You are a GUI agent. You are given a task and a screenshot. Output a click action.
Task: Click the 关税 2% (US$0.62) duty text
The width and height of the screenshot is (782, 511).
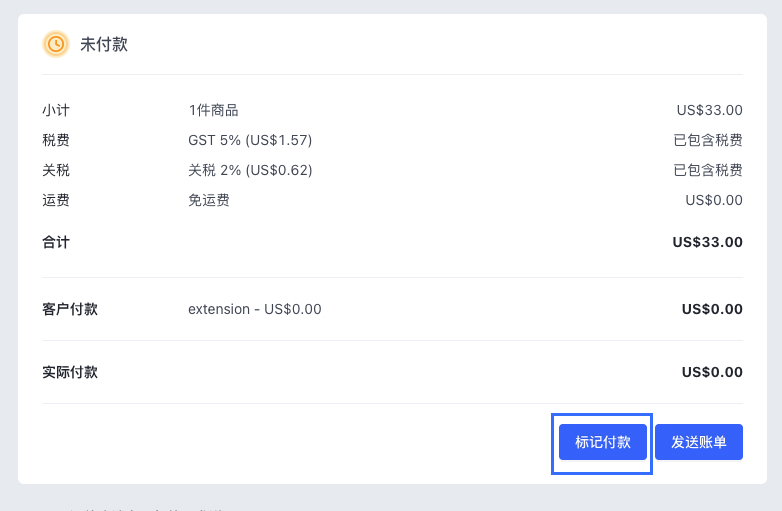coord(250,170)
